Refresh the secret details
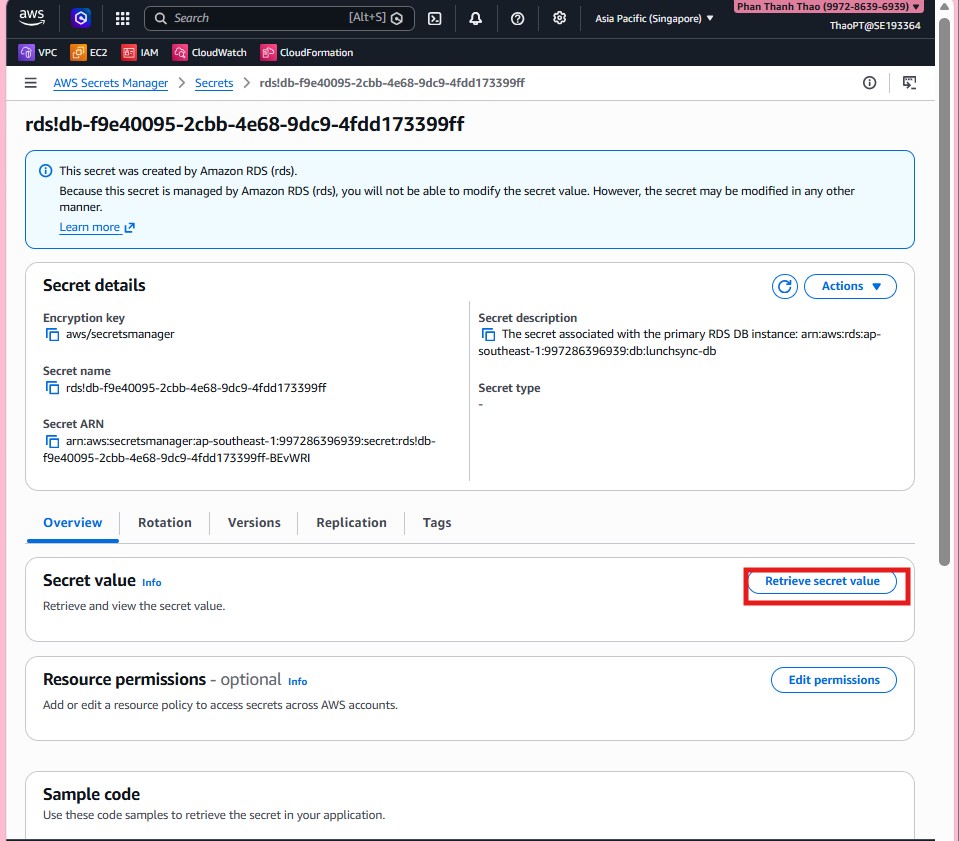 [x=785, y=286]
